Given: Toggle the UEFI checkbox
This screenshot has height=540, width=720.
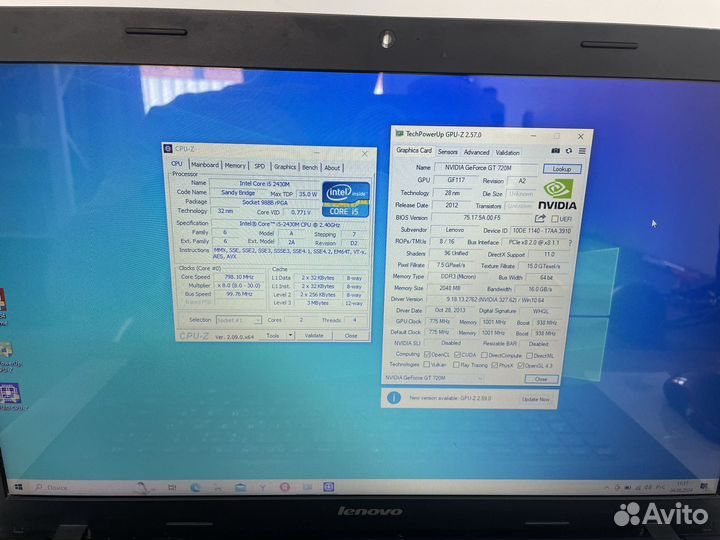Looking at the screenshot, I should click(554, 219).
